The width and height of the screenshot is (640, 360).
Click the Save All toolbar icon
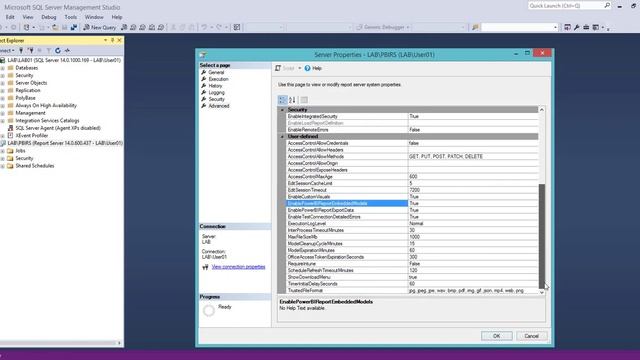click(x=74, y=27)
